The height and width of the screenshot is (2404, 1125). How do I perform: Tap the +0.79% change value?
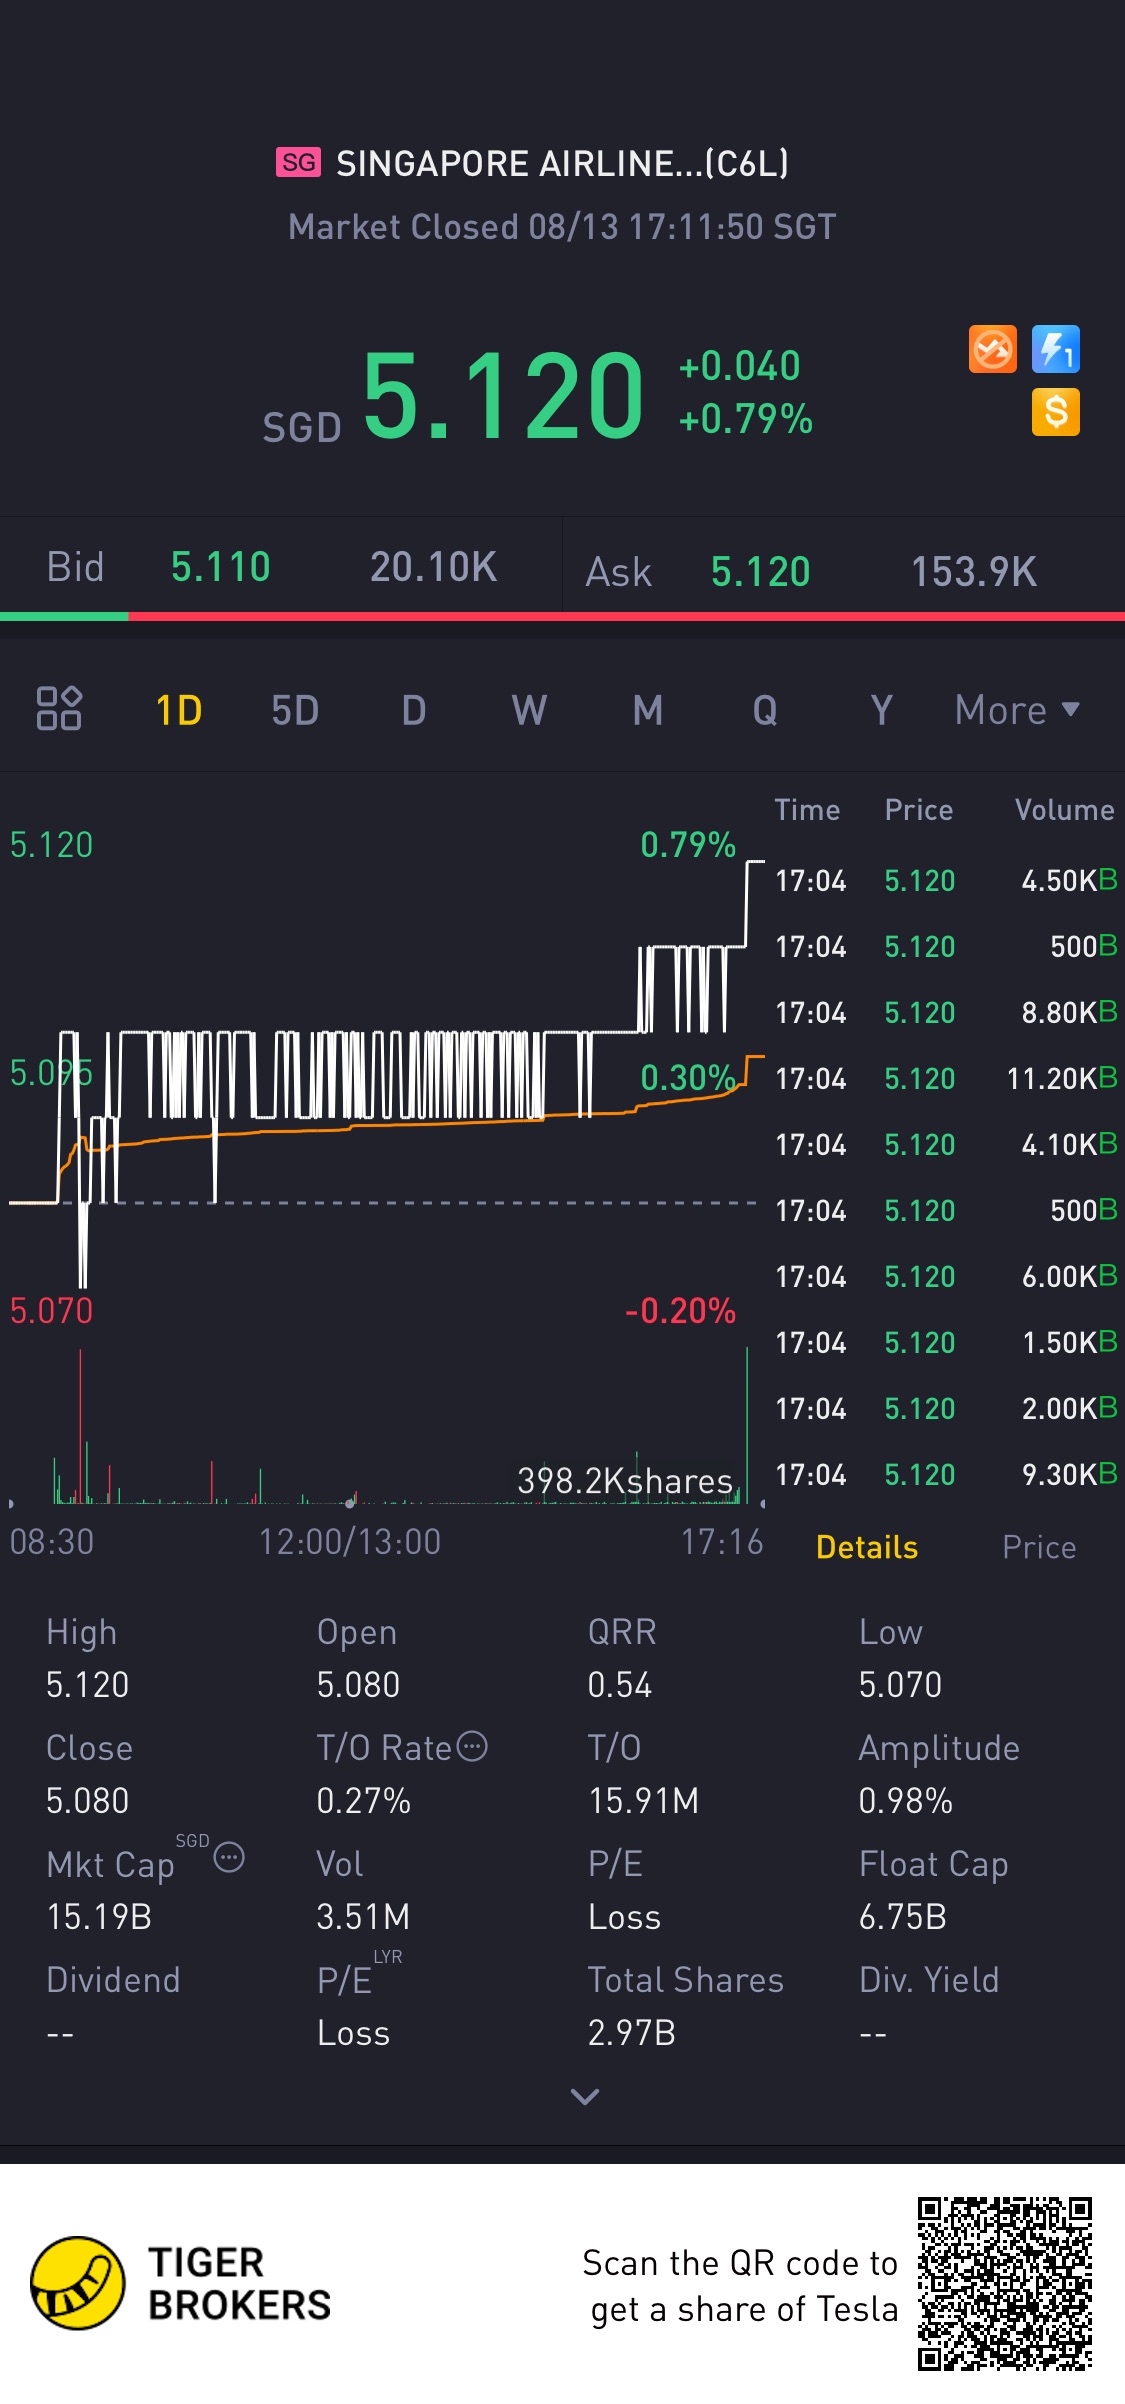pos(745,419)
